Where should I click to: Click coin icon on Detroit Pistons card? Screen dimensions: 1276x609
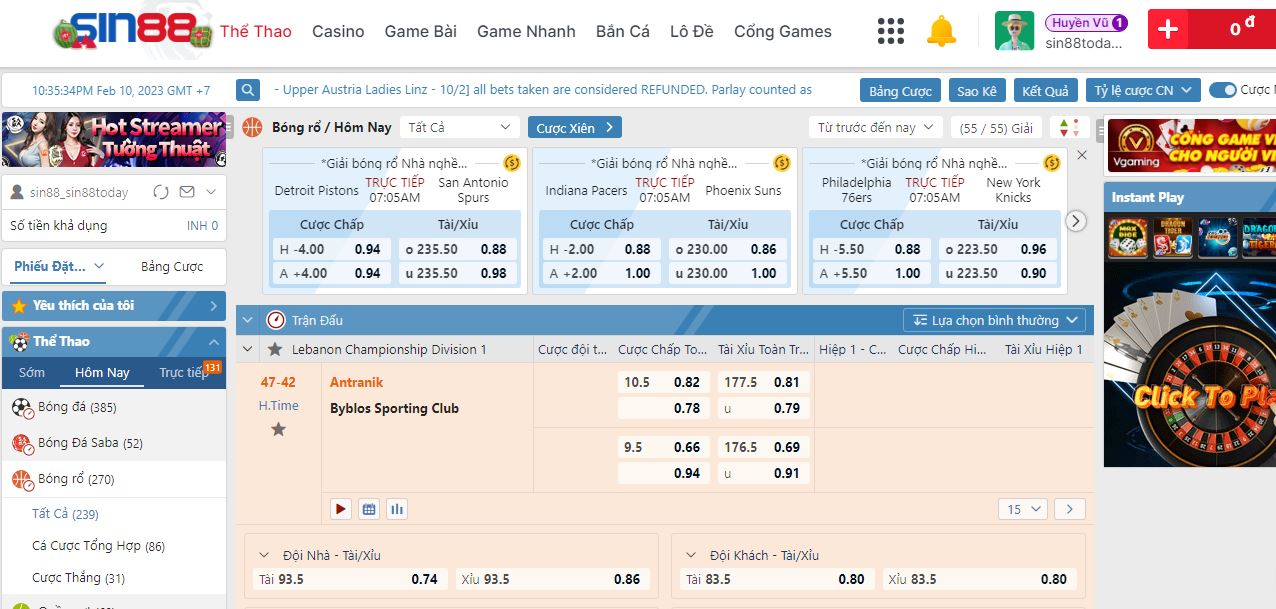point(512,163)
